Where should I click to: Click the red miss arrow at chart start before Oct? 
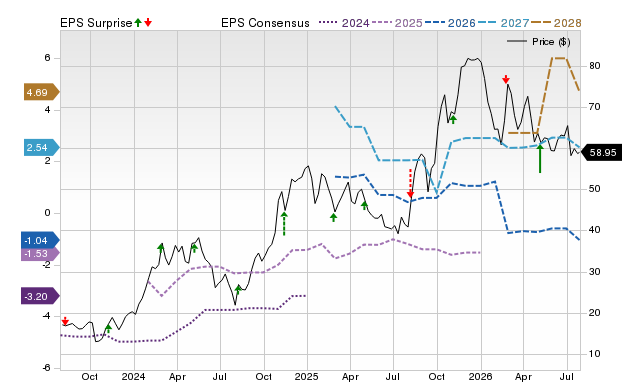pyautogui.click(x=65, y=321)
